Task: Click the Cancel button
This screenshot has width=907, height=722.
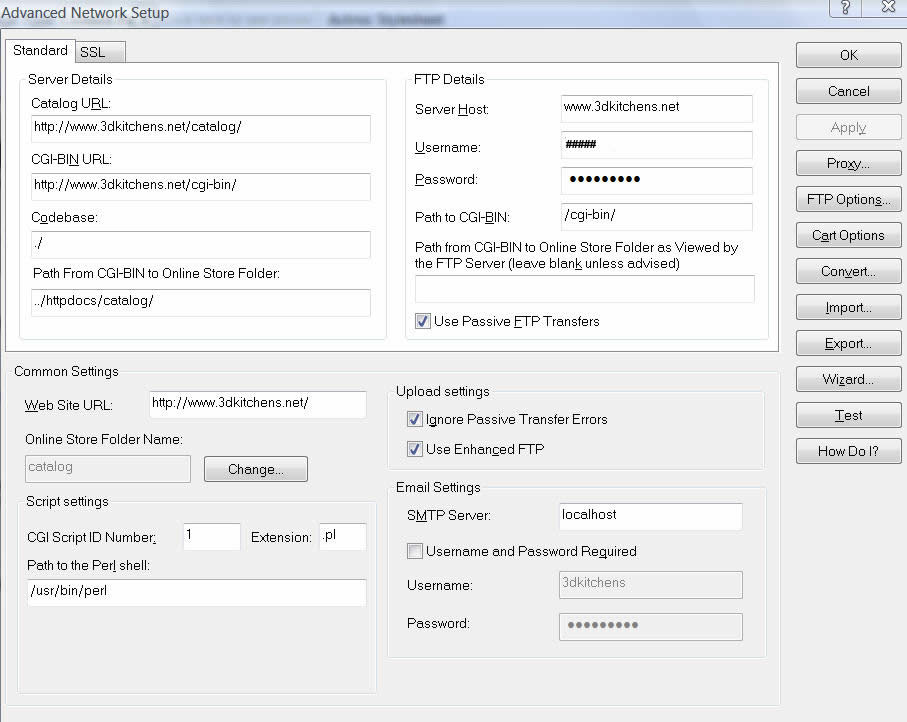Action: click(x=848, y=91)
